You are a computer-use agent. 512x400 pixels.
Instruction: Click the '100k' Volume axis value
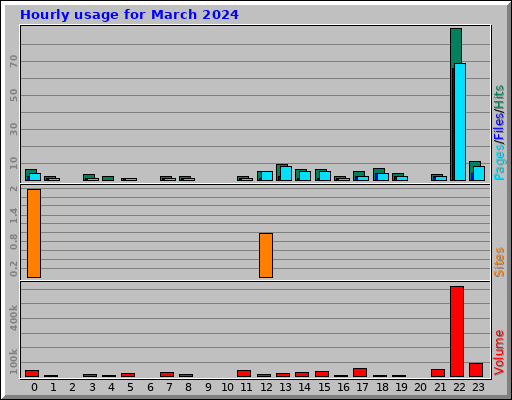pos(13,362)
